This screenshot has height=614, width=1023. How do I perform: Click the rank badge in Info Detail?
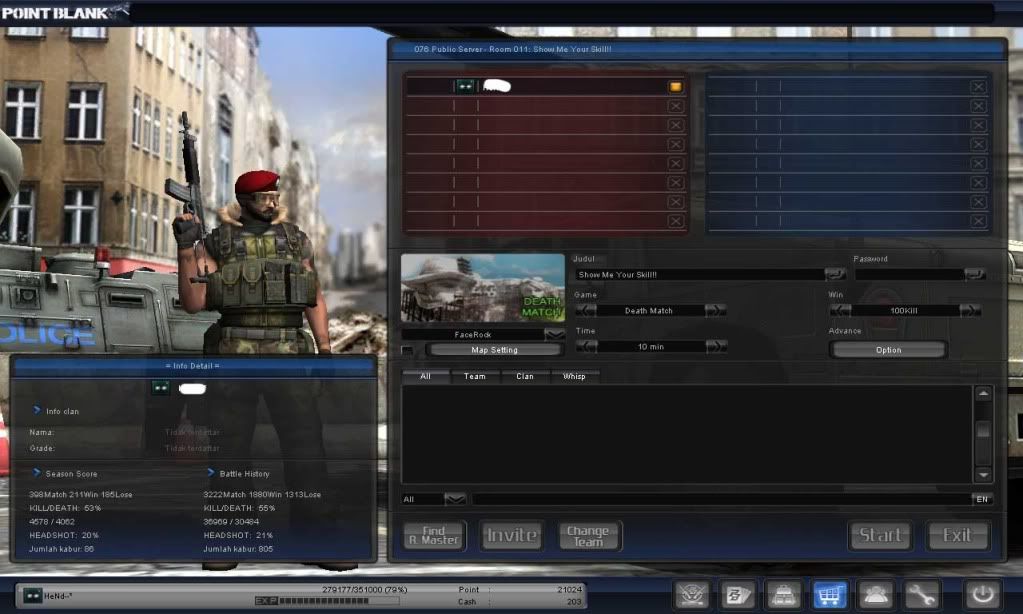pos(160,388)
